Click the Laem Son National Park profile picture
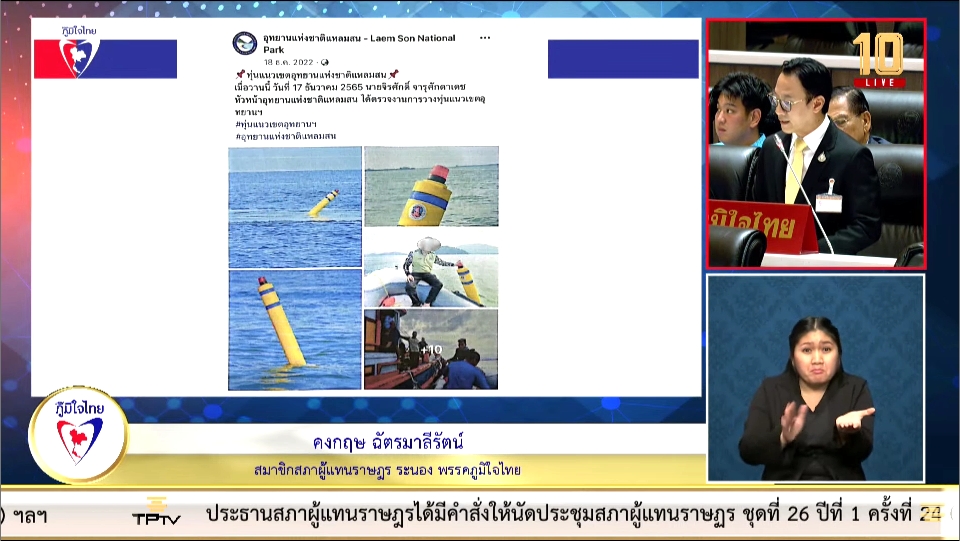The height and width of the screenshot is (541, 960). (244, 43)
